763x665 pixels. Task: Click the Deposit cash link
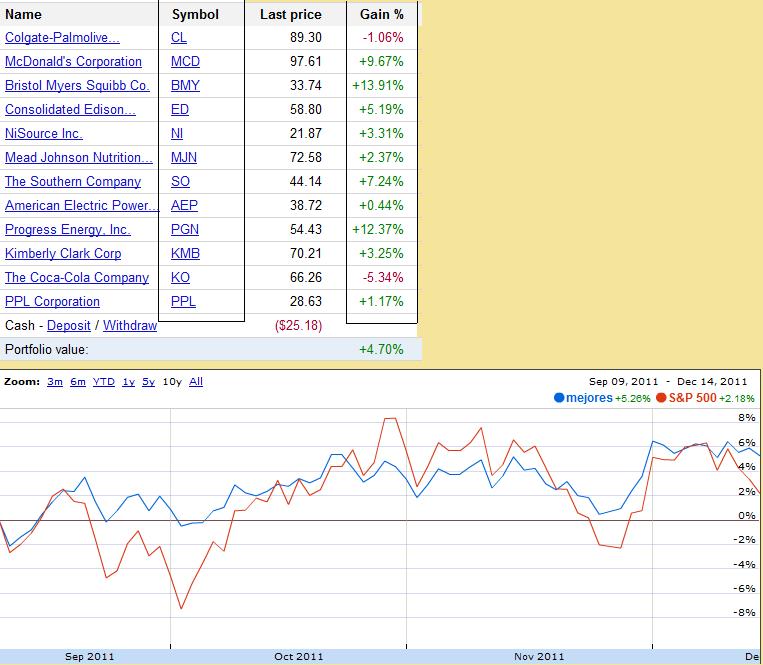pyautogui.click(x=69, y=325)
